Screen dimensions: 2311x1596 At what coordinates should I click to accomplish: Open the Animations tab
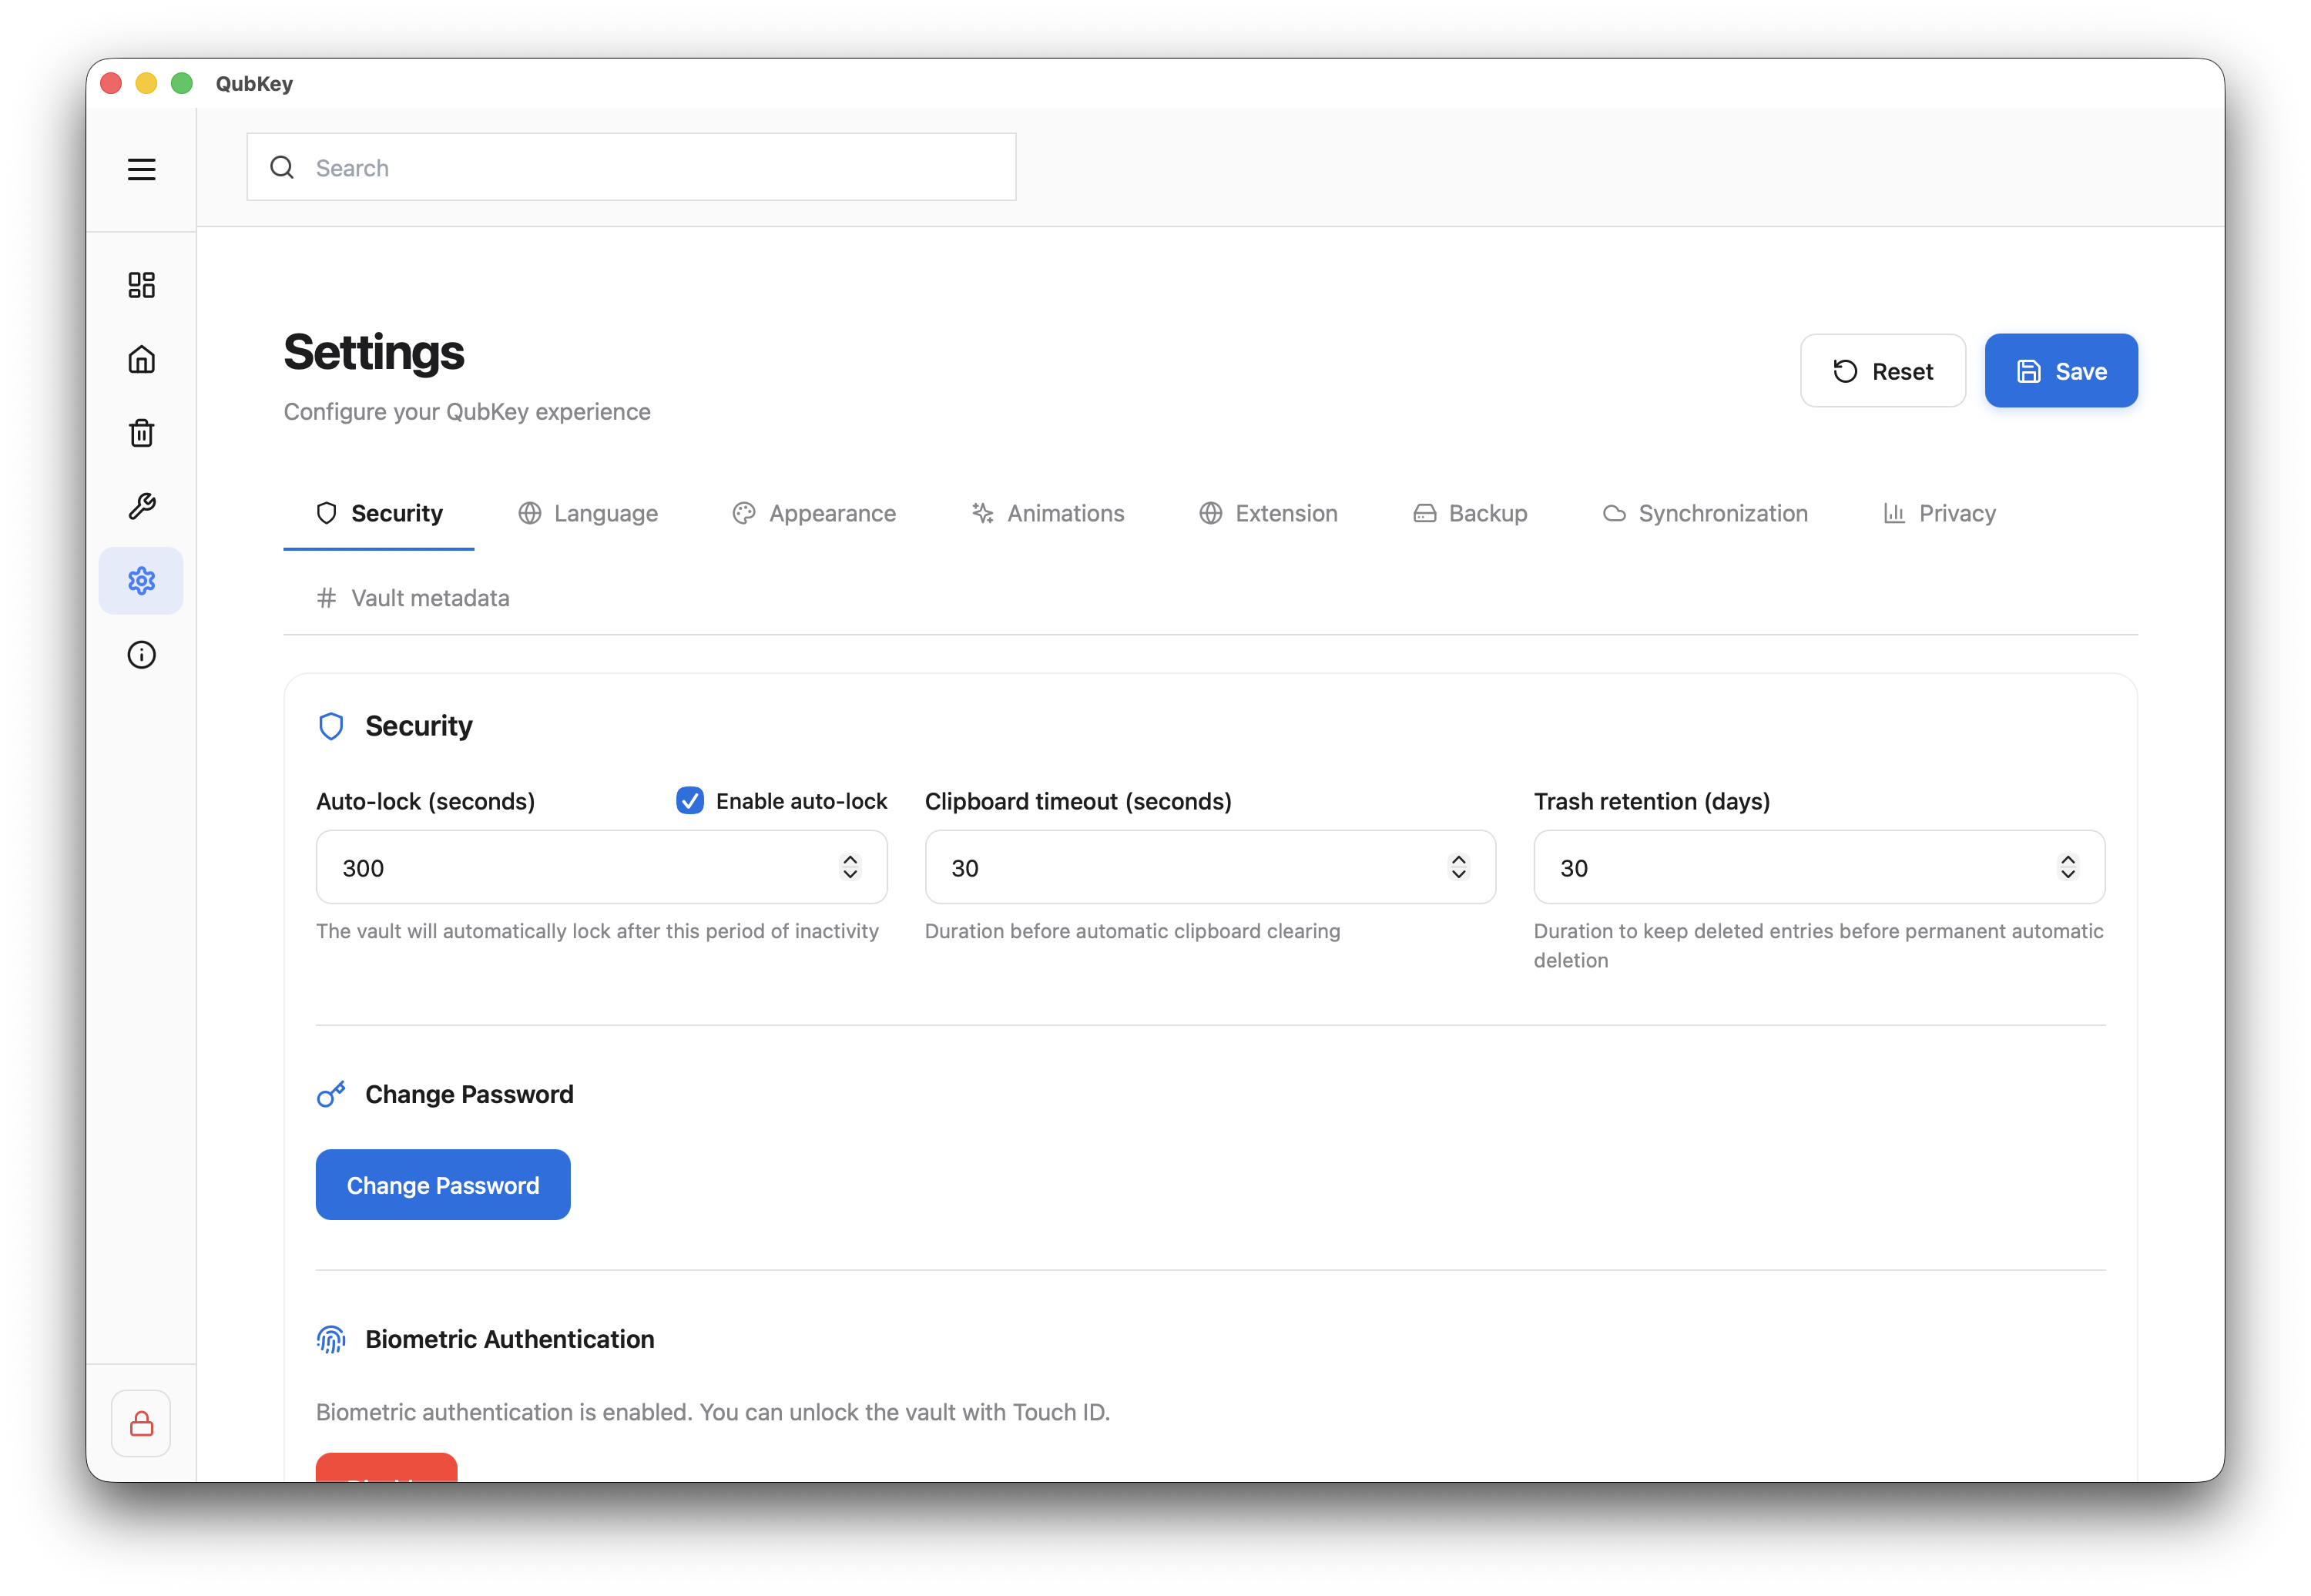pyautogui.click(x=1048, y=514)
